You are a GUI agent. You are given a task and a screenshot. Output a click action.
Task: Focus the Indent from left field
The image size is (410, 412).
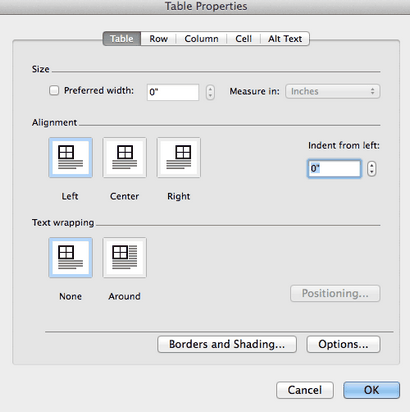[x=334, y=169]
